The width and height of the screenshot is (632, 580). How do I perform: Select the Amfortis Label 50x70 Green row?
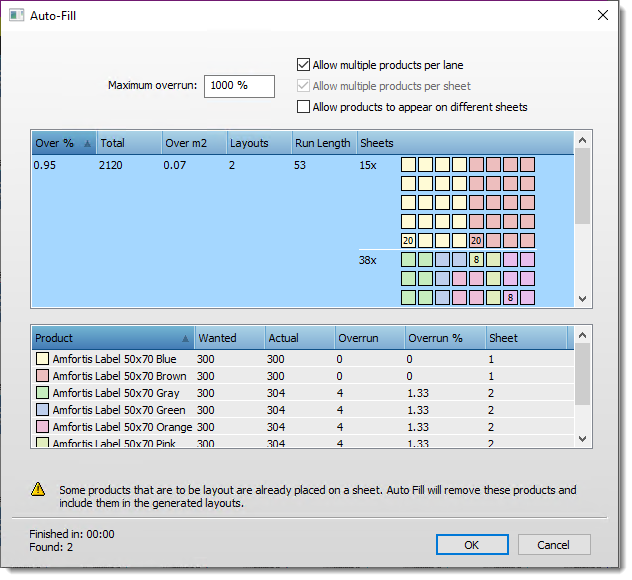303,410
